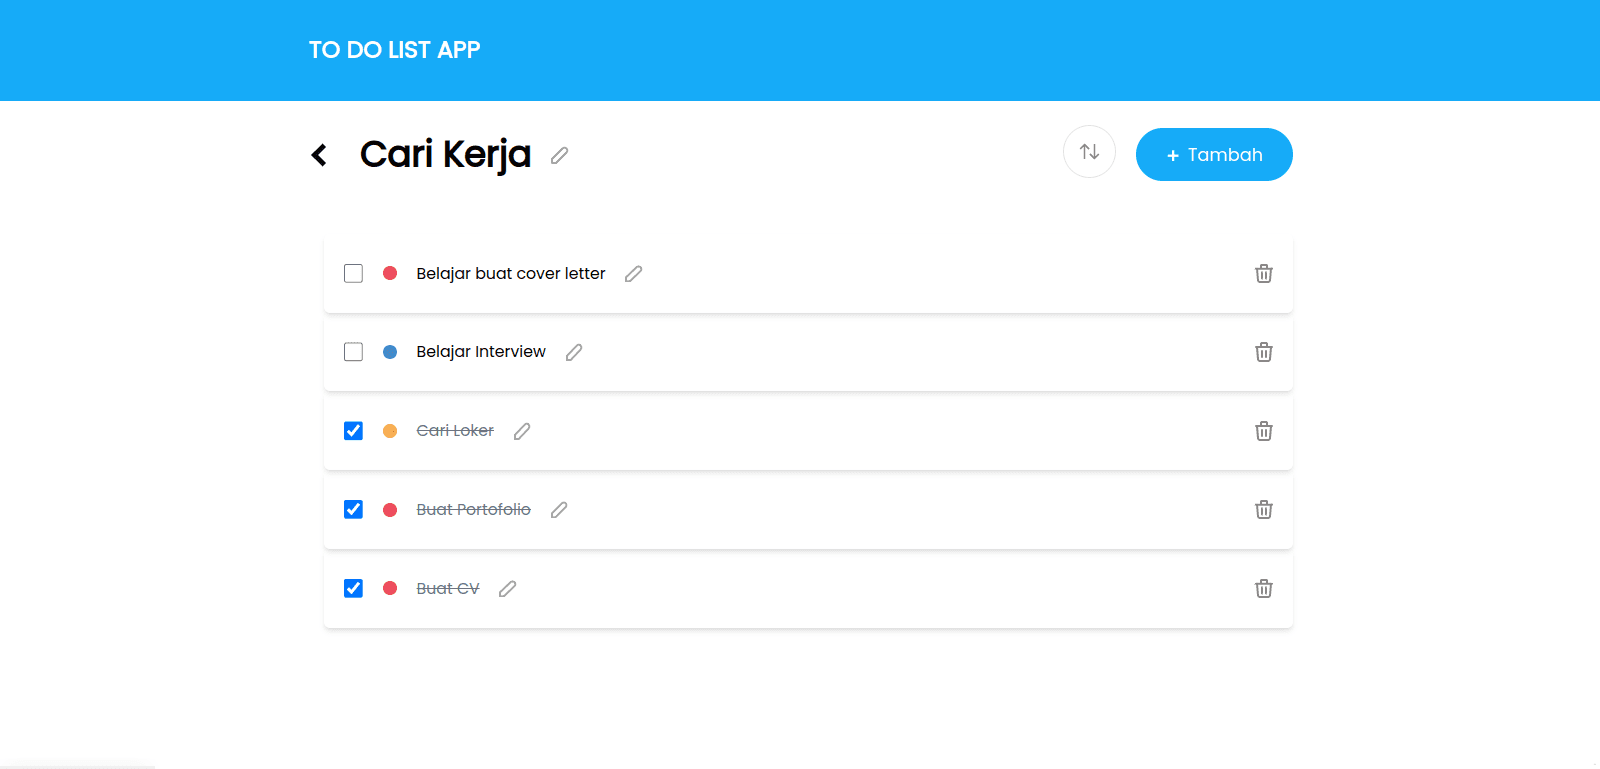Click the Tambah button

pyautogui.click(x=1214, y=155)
